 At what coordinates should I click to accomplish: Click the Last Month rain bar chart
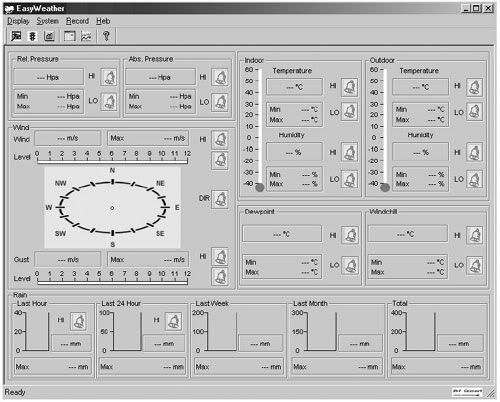(315, 331)
